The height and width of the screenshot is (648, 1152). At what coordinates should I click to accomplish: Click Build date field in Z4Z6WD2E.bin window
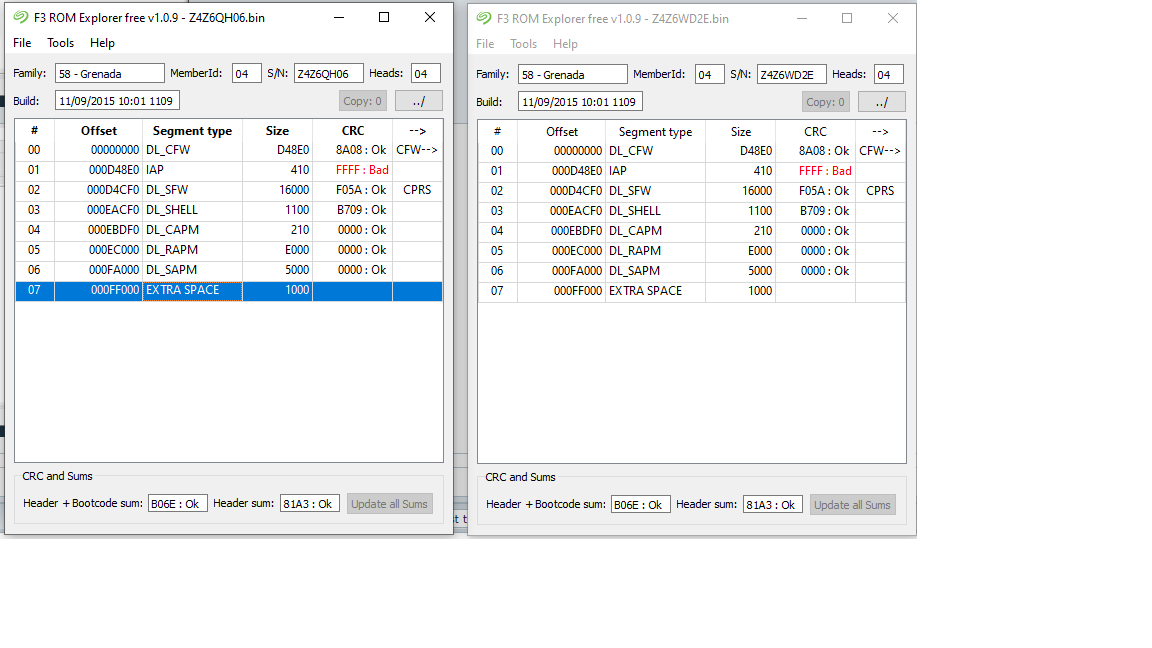pyautogui.click(x=580, y=102)
